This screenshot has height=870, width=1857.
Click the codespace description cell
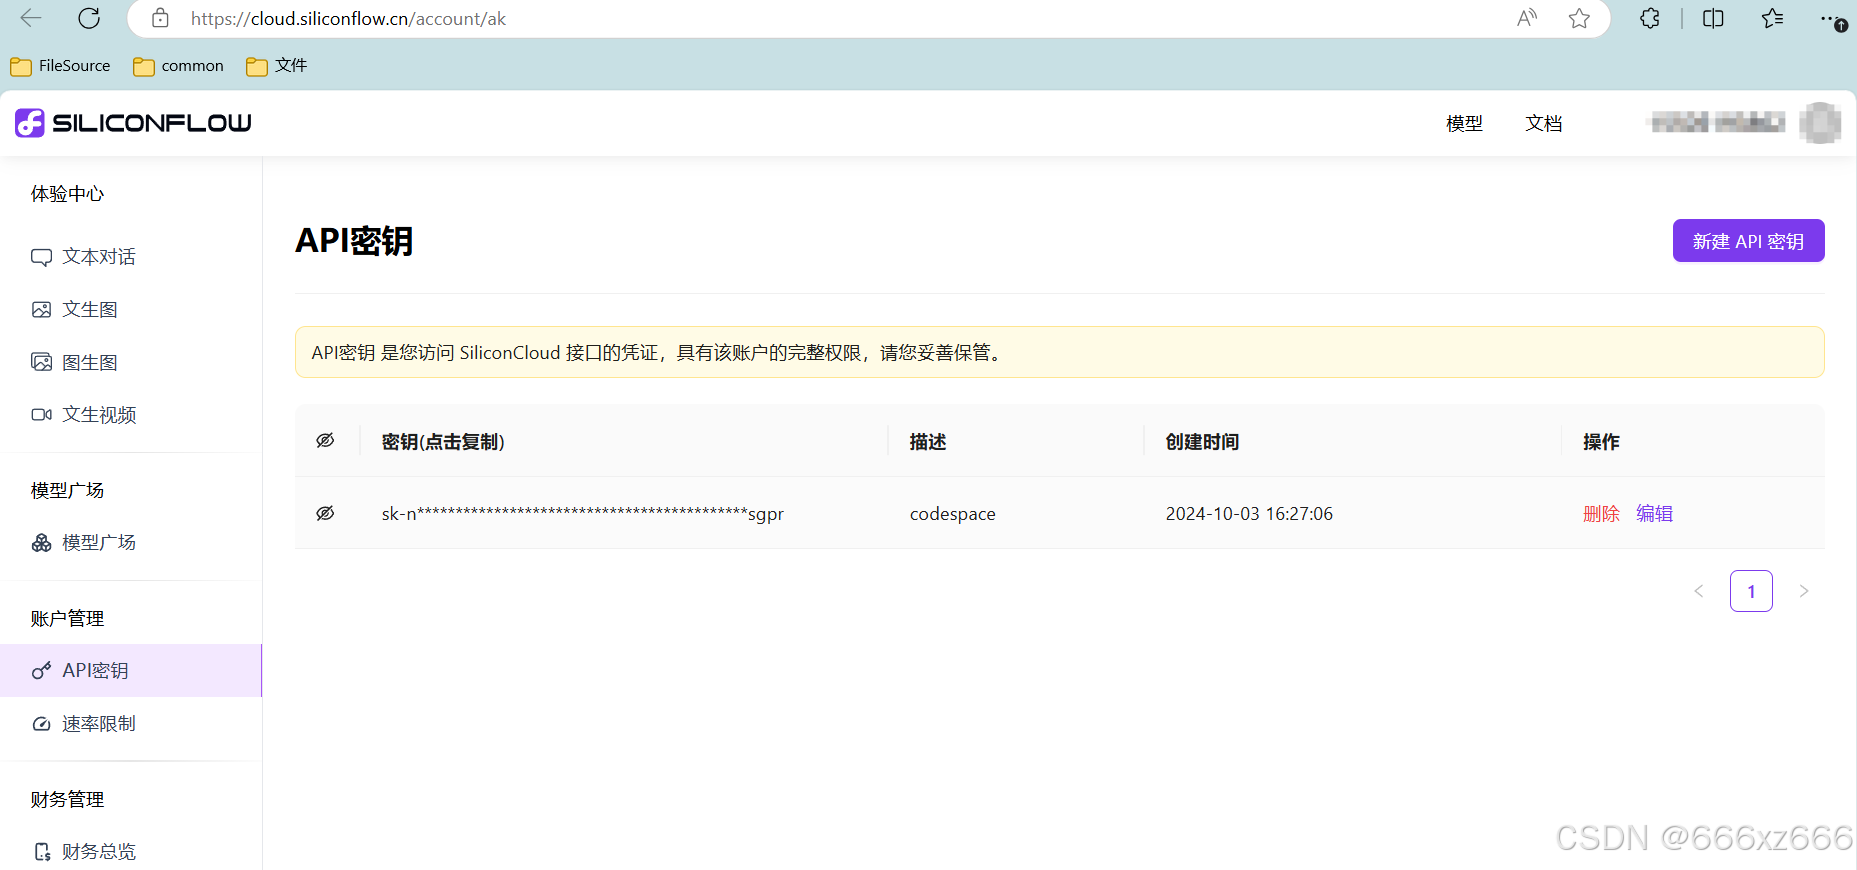(x=952, y=514)
